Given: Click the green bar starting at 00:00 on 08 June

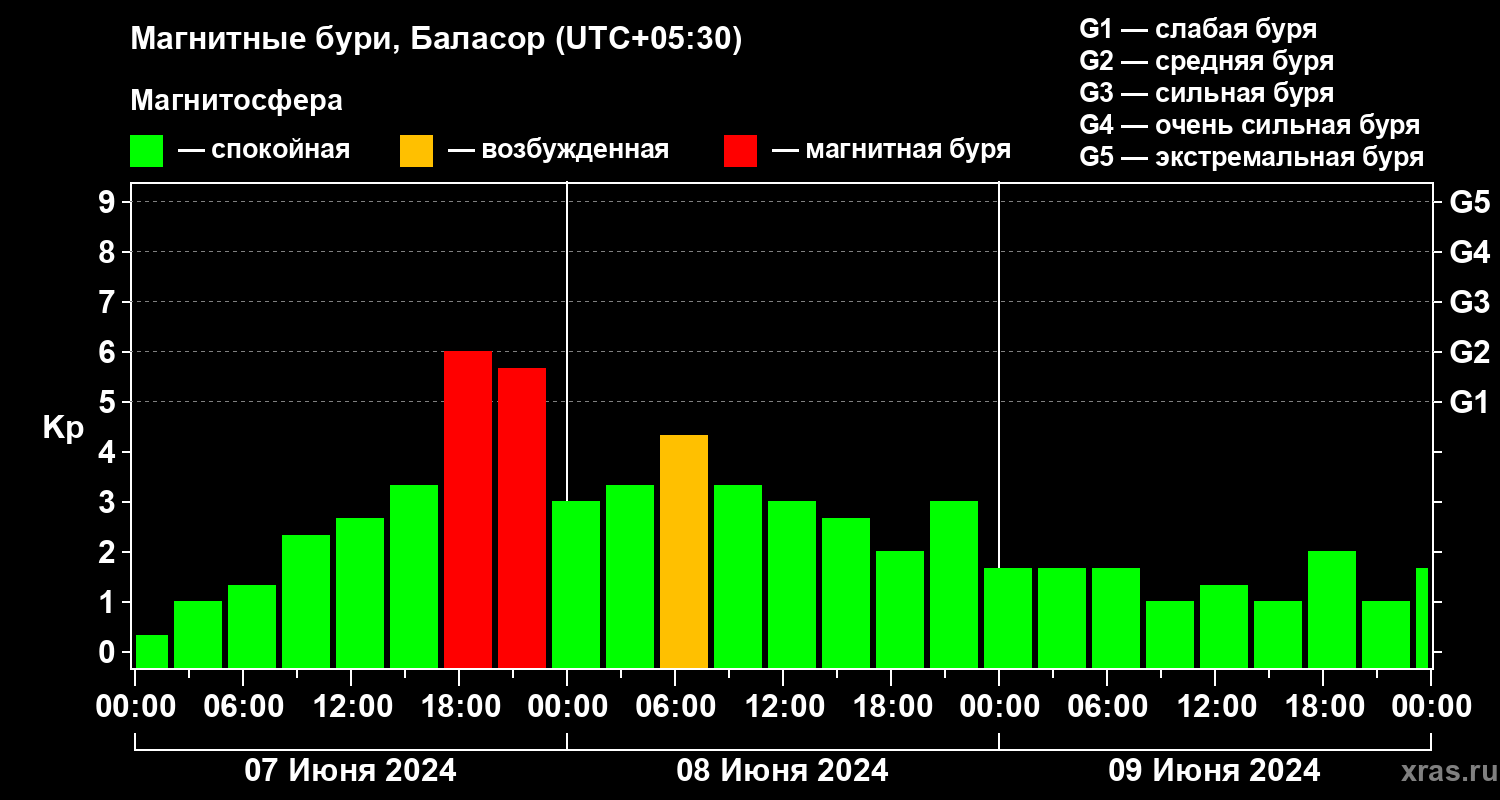Looking at the screenshot, I should pyautogui.click(x=576, y=585).
